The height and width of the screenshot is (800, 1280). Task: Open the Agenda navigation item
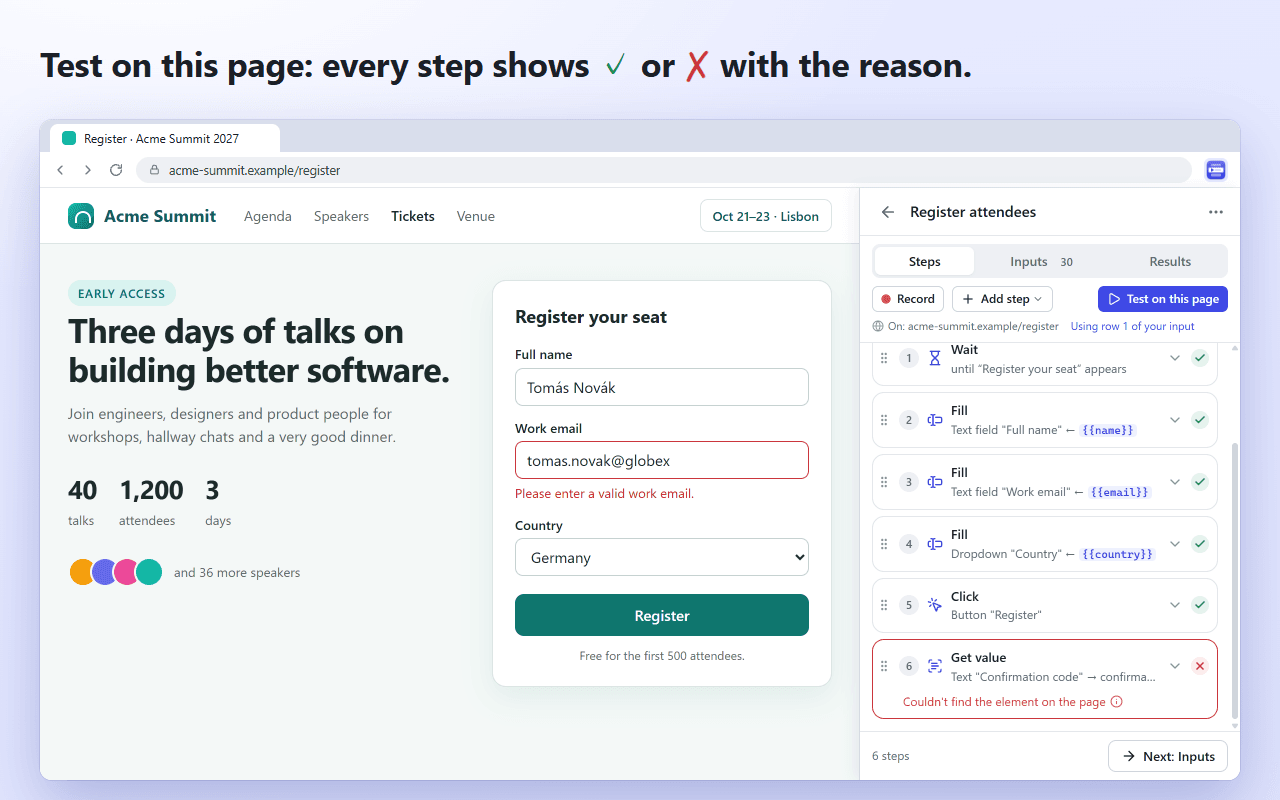tap(268, 216)
